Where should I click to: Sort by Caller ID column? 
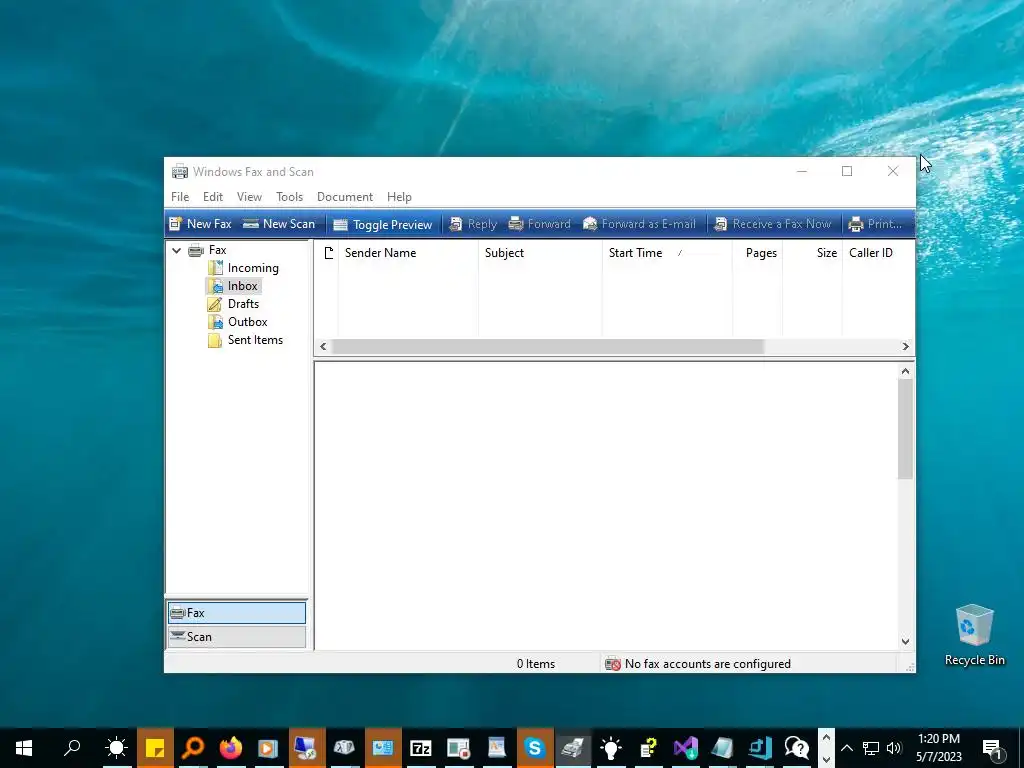coord(878,253)
